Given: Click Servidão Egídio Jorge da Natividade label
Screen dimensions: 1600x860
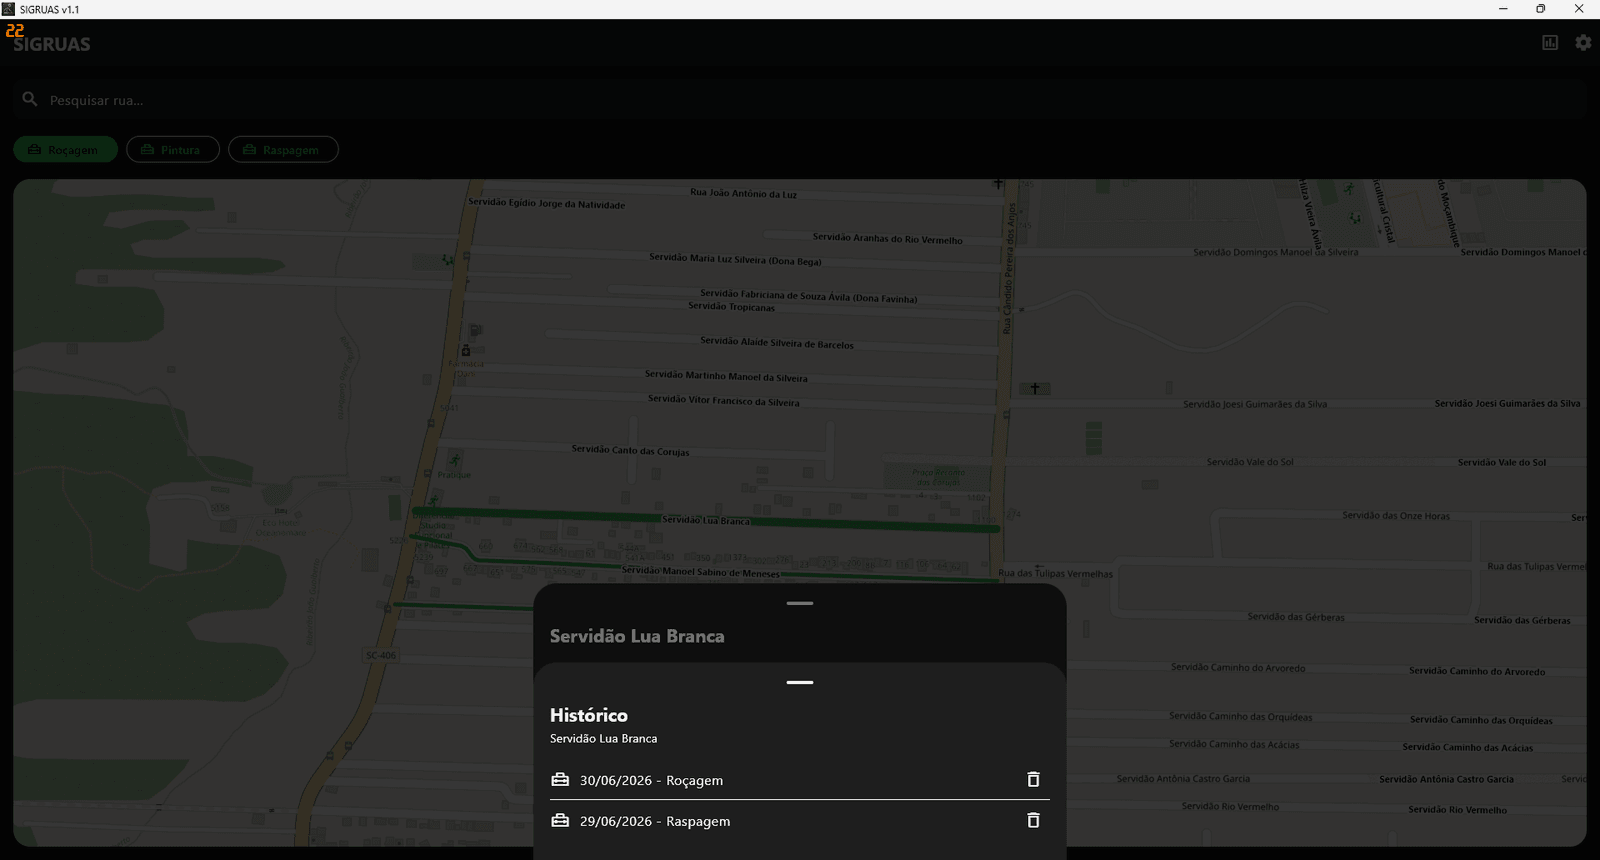Looking at the screenshot, I should coord(546,204).
